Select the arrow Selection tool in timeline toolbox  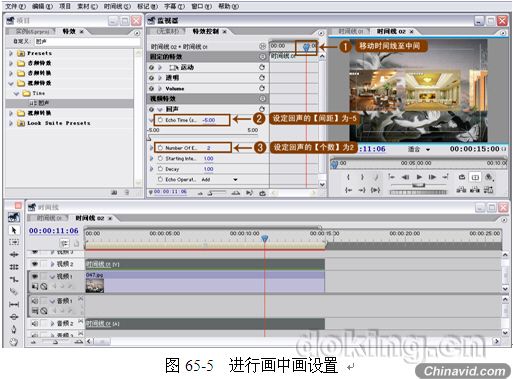(14, 230)
